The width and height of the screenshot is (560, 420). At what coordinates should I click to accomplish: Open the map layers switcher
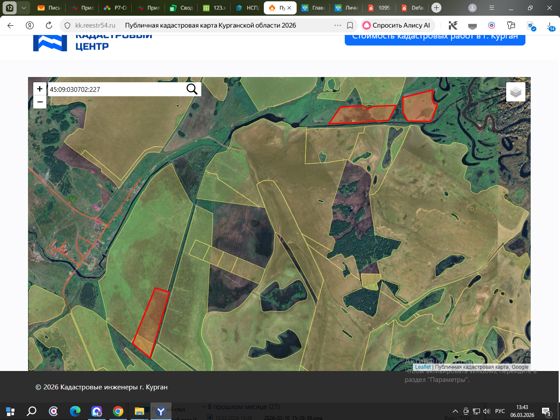pyautogui.click(x=515, y=92)
